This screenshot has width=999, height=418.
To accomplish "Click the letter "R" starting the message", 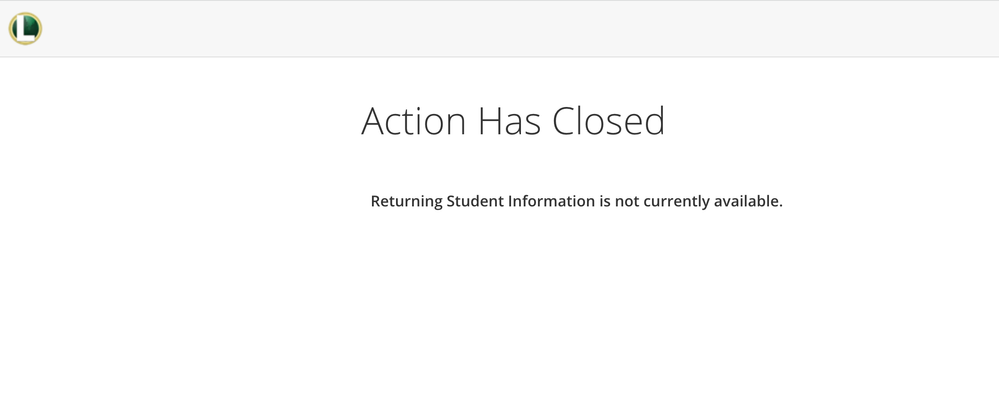I will click(x=376, y=201).
